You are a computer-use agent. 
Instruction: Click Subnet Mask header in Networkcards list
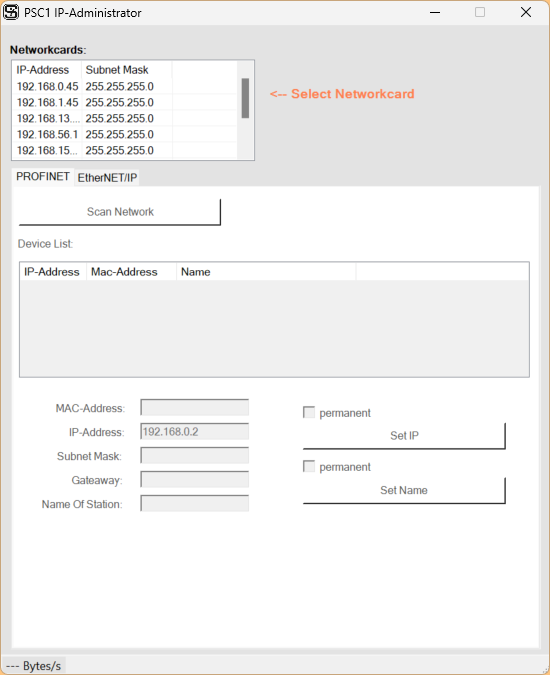click(127, 70)
